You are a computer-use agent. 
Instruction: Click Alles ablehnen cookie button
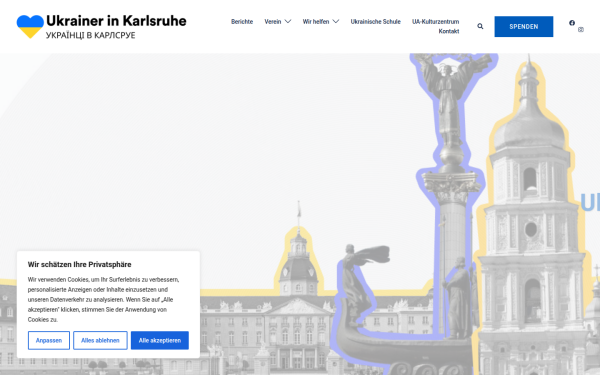pyautogui.click(x=100, y=340)
